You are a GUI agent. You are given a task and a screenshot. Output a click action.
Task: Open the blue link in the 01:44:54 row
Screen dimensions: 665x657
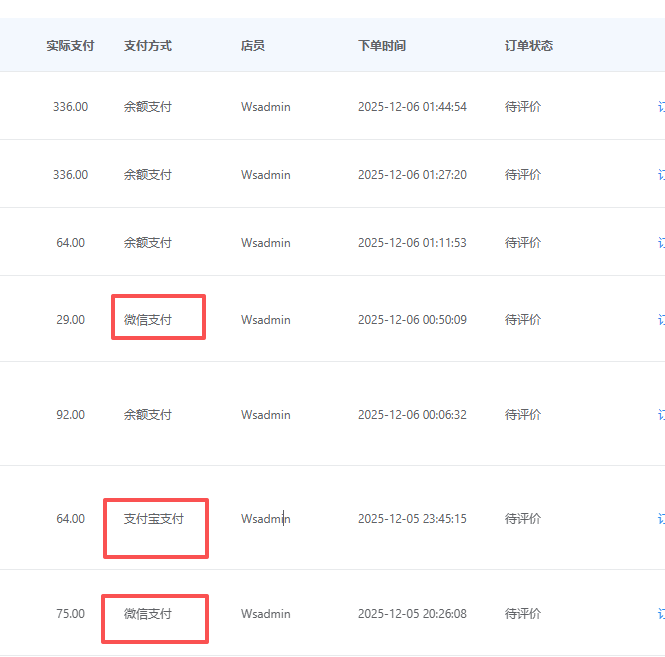pyautogui.click(x=660, y=107)
